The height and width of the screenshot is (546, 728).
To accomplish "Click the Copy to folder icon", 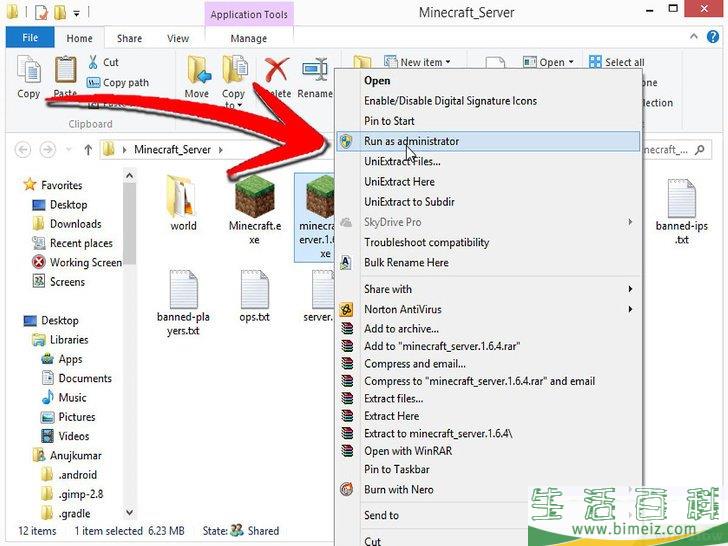I will coord(234,70).
